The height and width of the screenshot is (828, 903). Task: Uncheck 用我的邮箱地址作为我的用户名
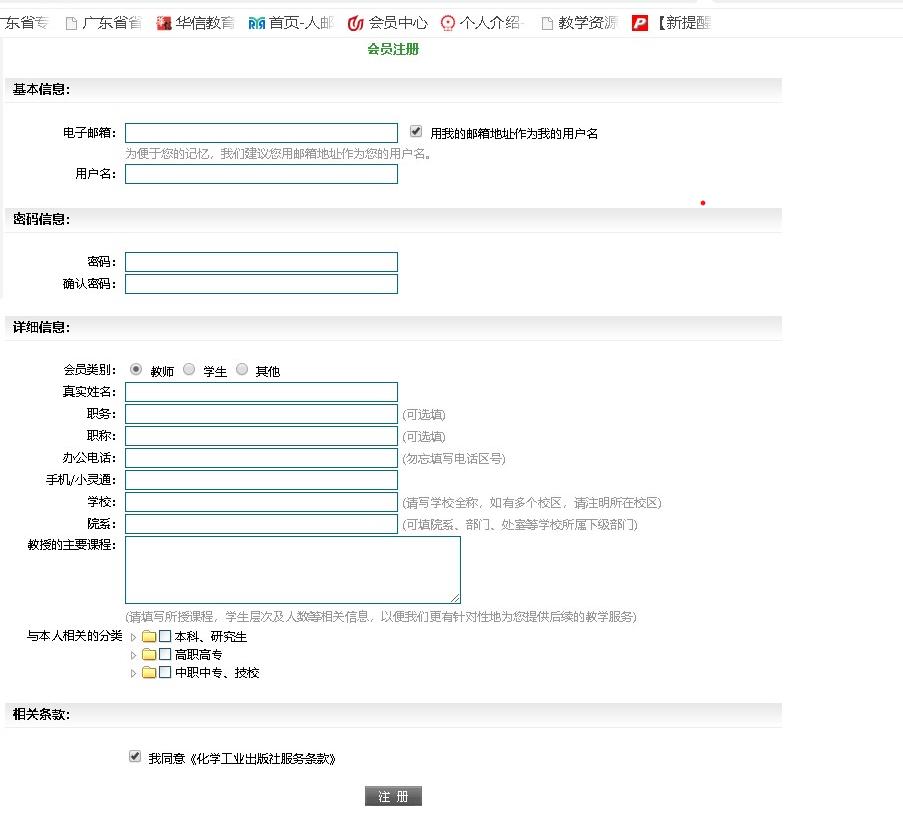pyautogui.click(x=415, y=130)
